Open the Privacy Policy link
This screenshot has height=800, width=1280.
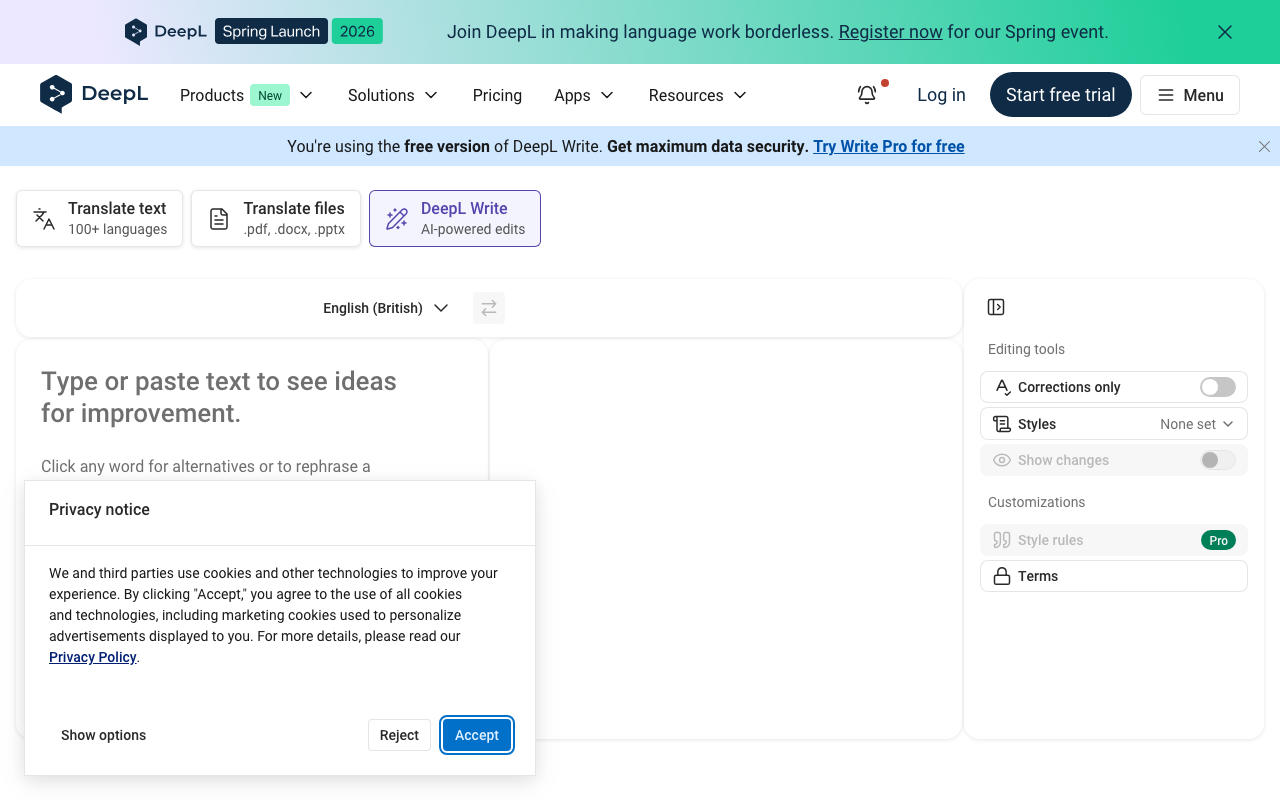point(92,657)
